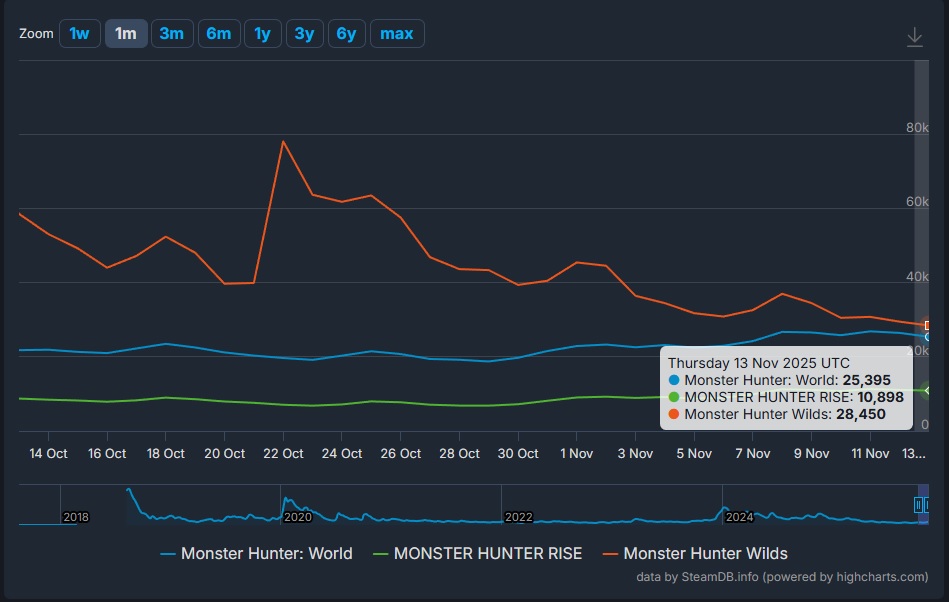Set zoom to 6y
This screenshot has width=949, height=602.
tap(346, 33)
